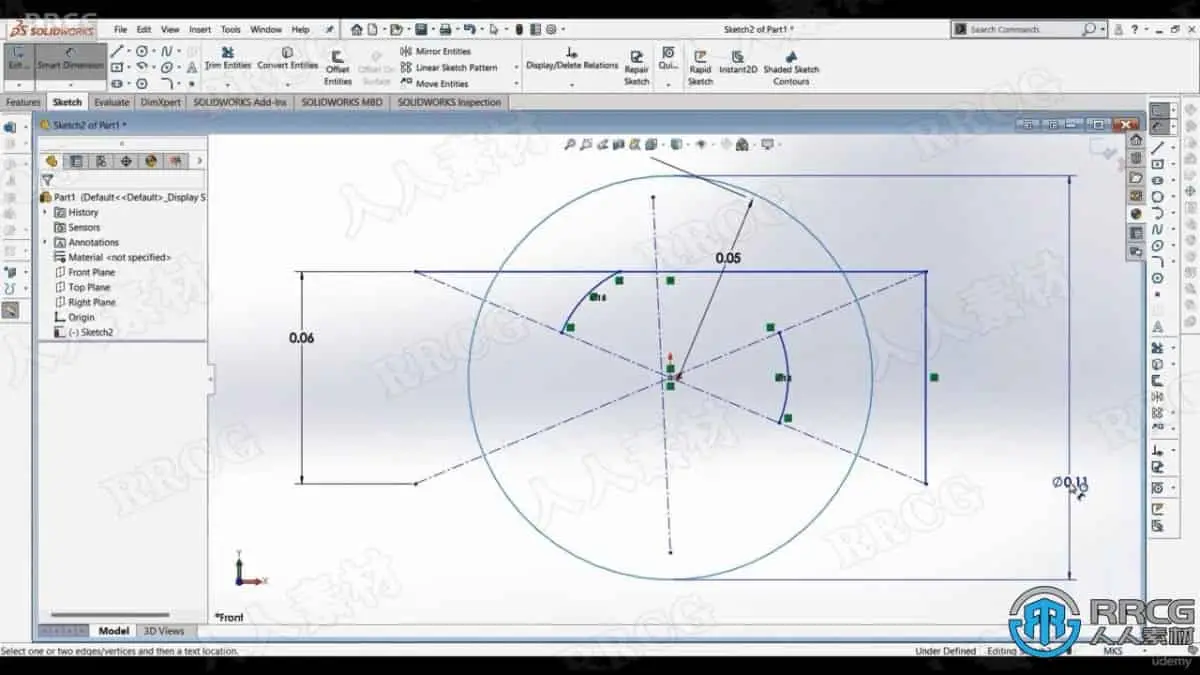
Task: Click the Trim Entities tool
Action: coord(228,58)
